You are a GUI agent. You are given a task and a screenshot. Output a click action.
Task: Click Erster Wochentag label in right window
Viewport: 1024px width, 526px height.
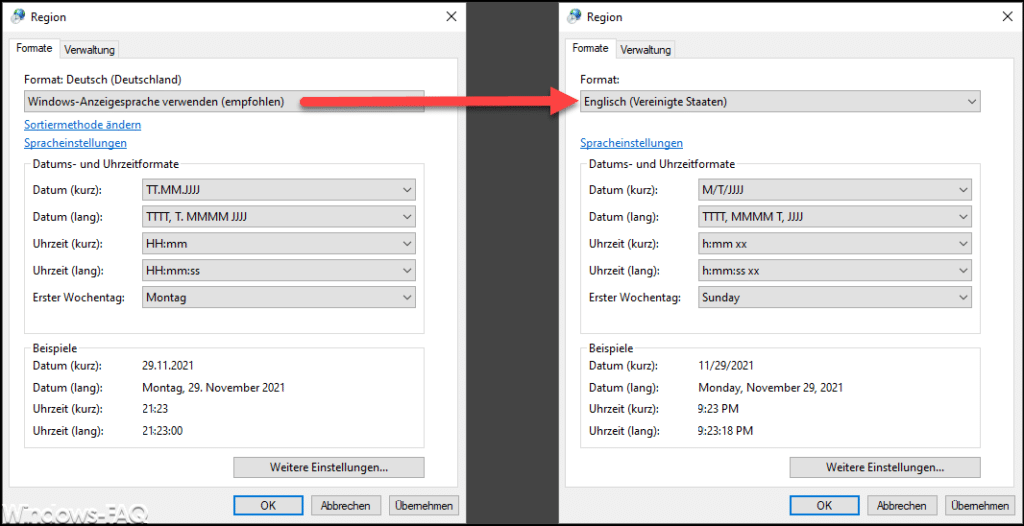pyautogui.click(x=635, y=297)
